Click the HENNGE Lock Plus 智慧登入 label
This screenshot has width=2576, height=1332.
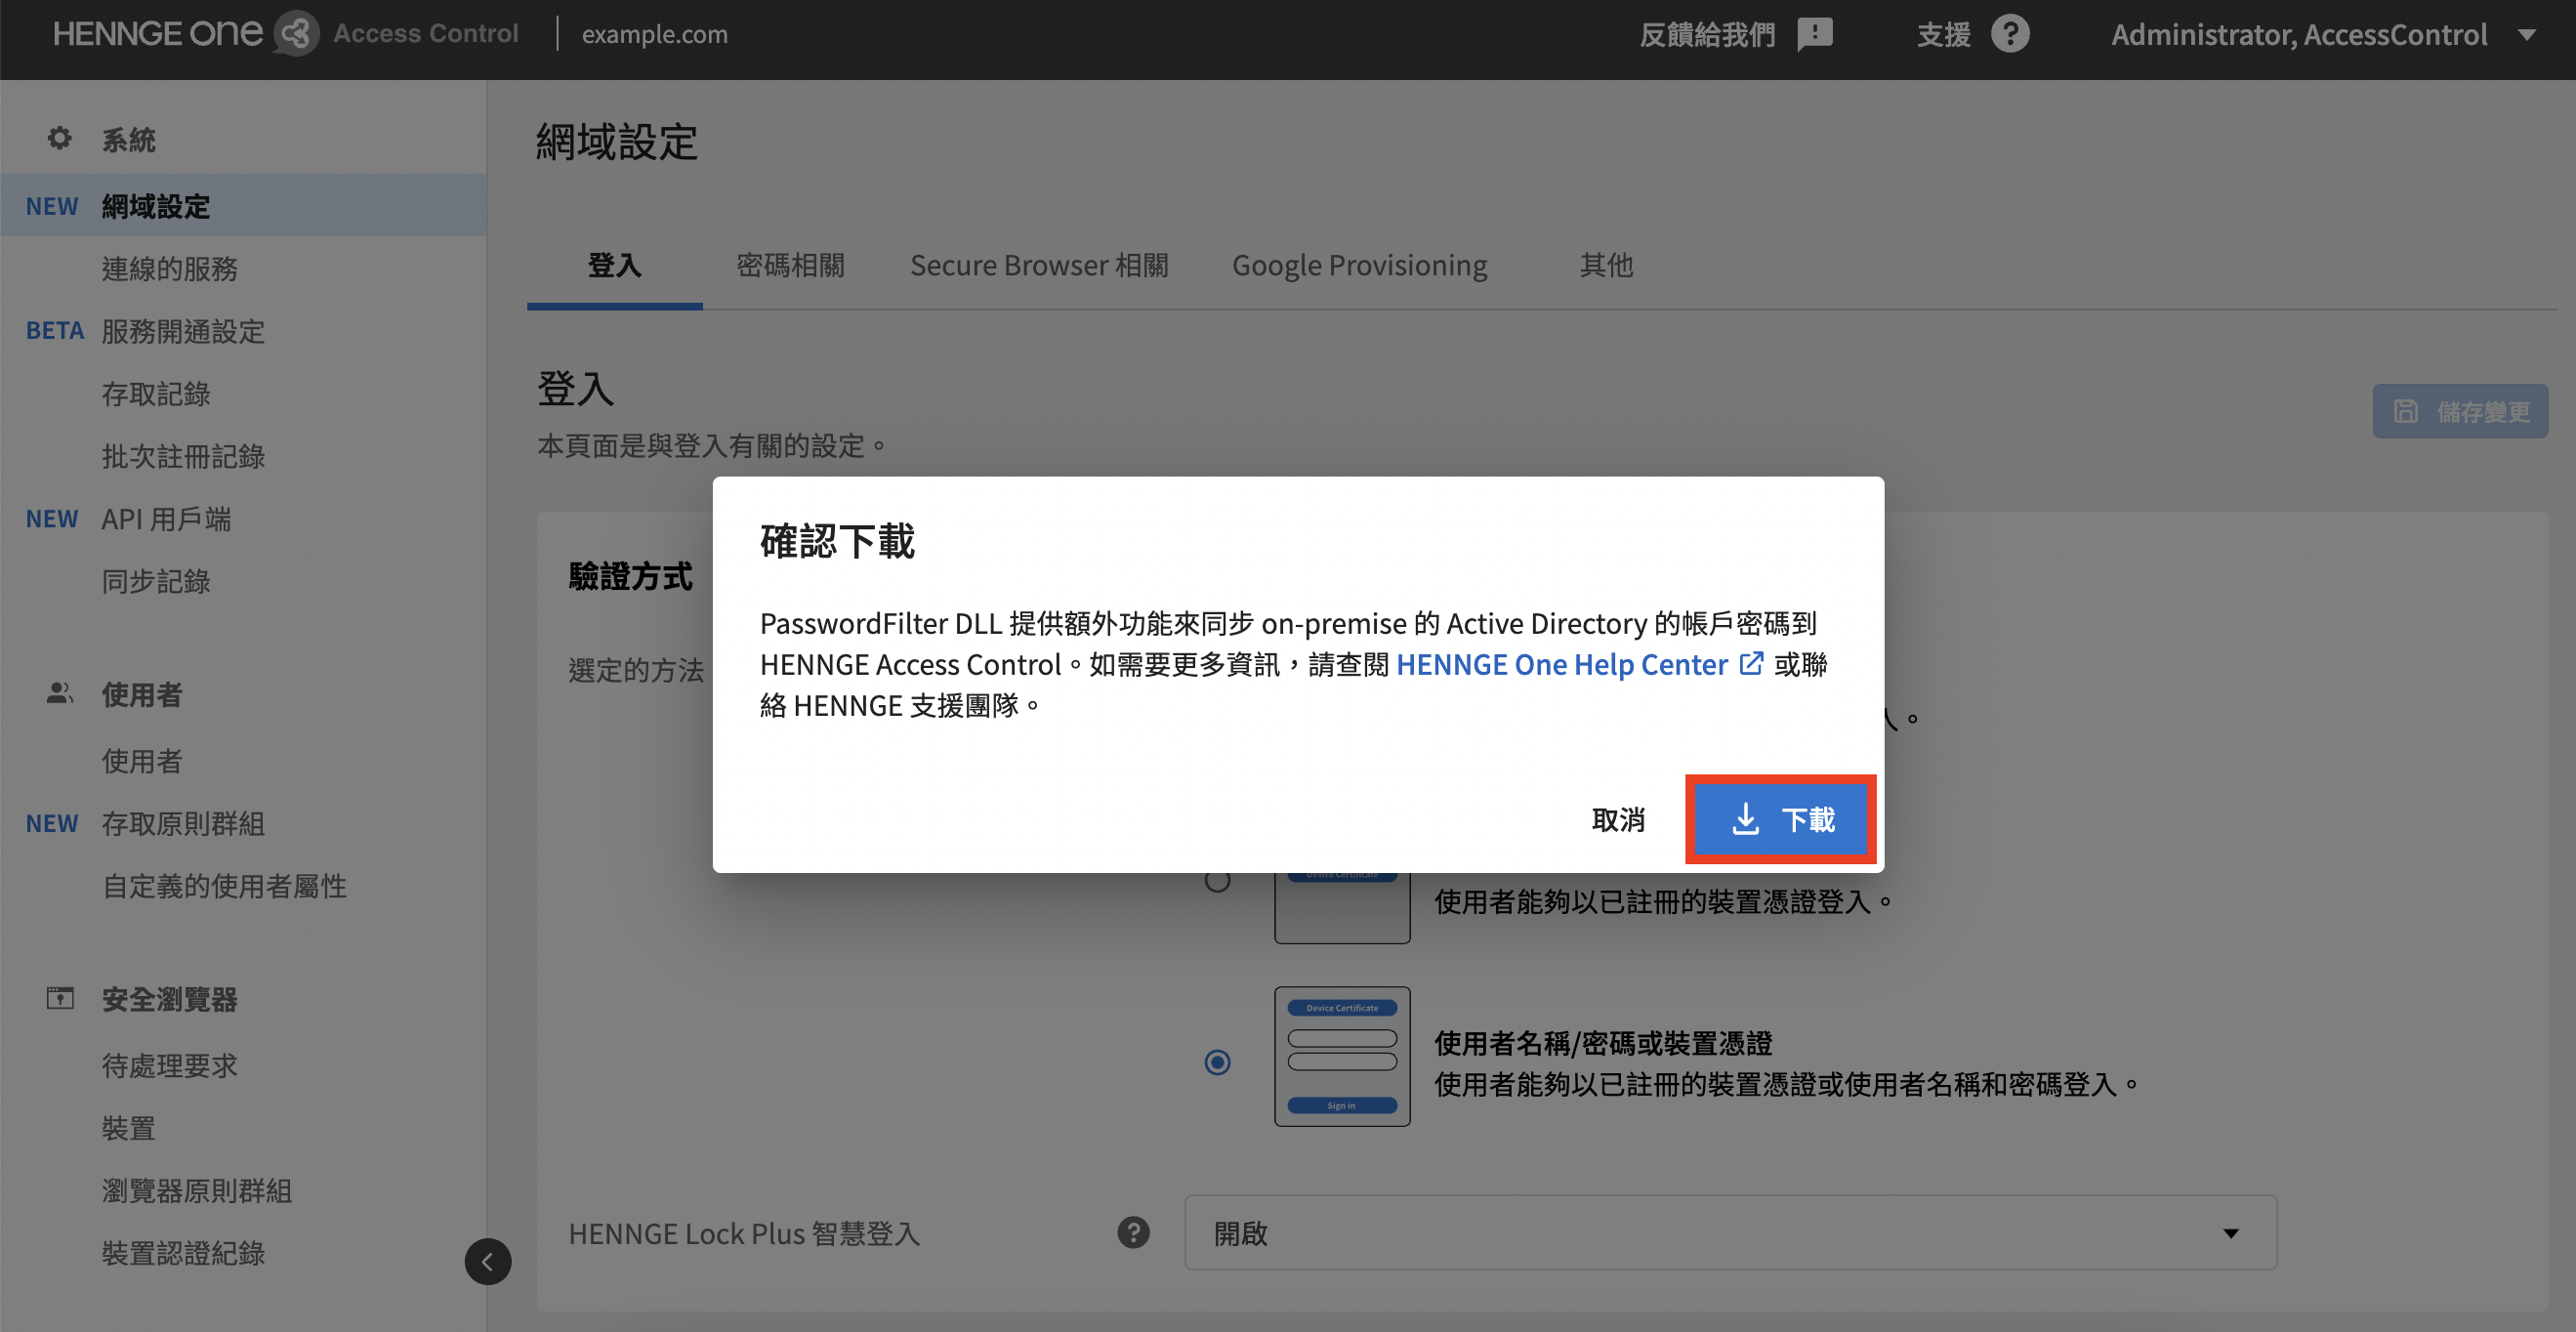click(x=744, y=1233)
